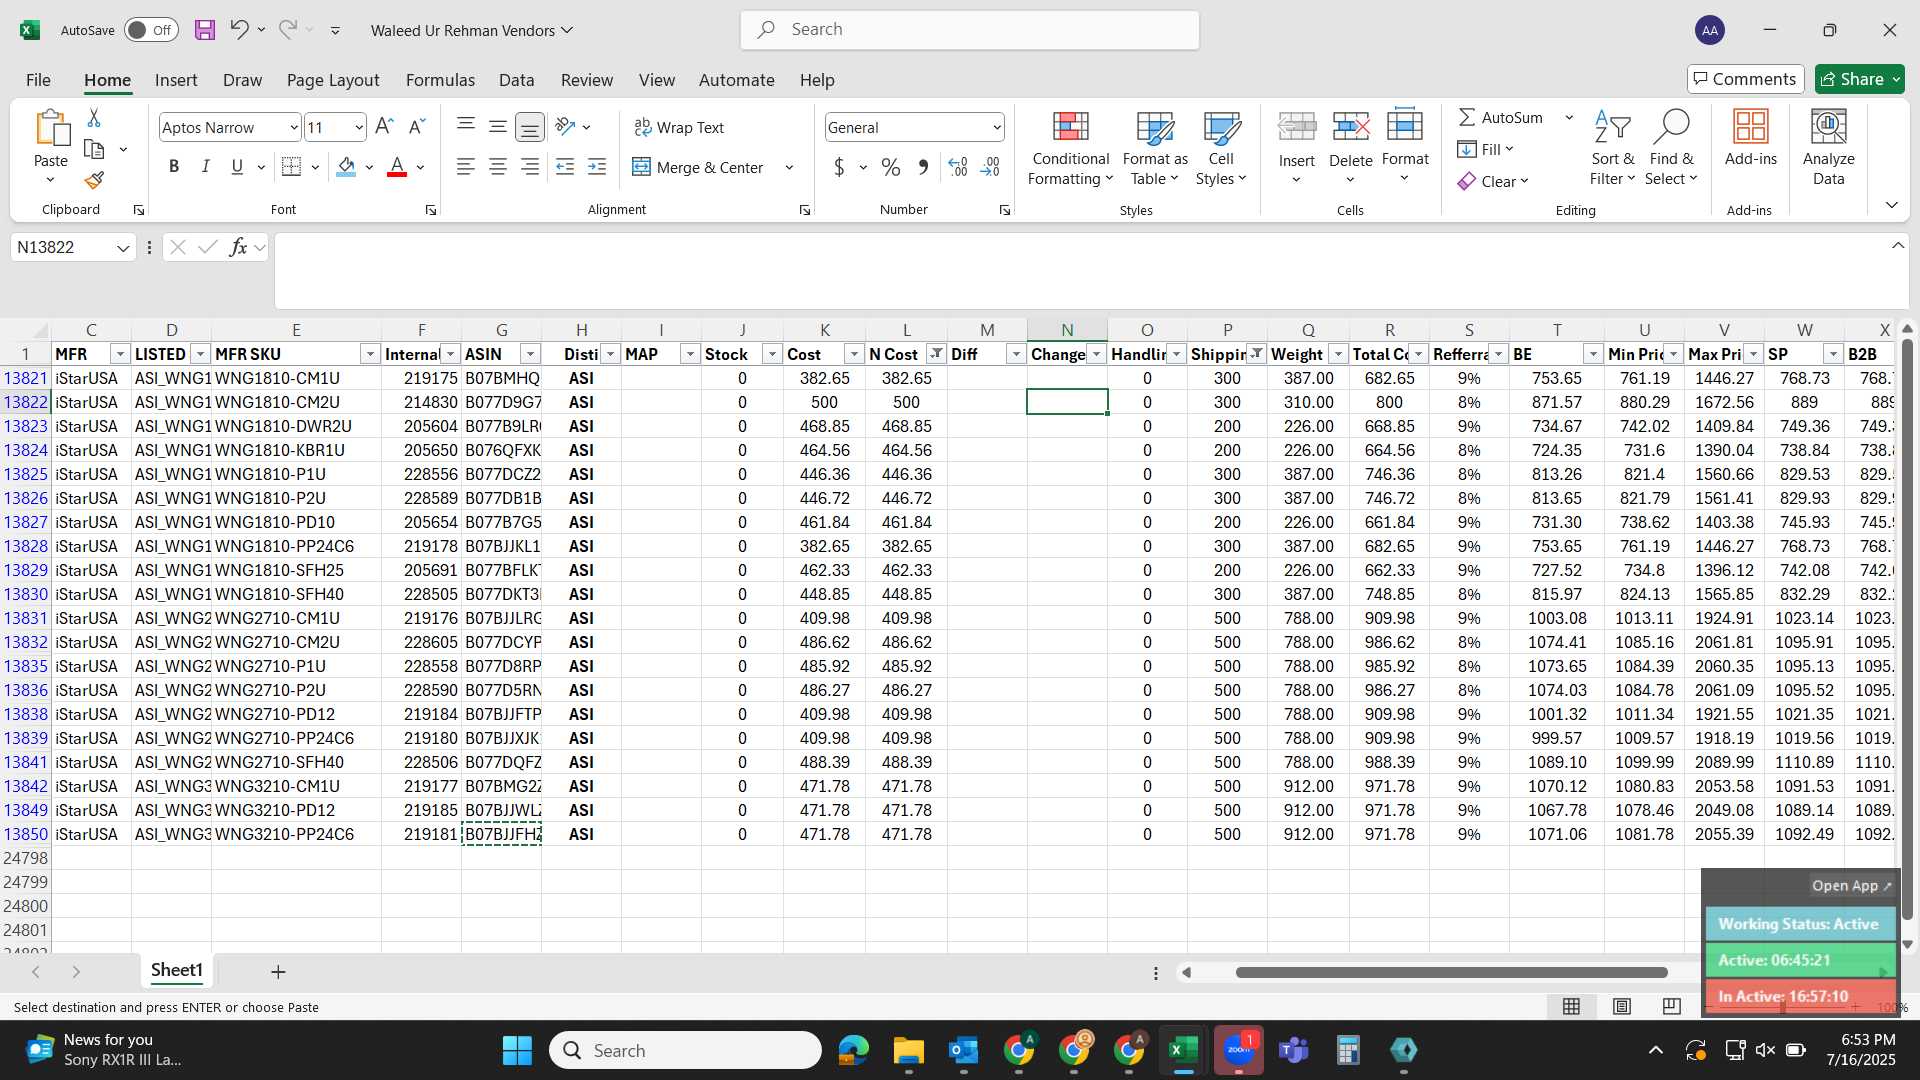1920x1080 pixels.
Task: Toggle Wrap Text
Action: coord(679,127)
